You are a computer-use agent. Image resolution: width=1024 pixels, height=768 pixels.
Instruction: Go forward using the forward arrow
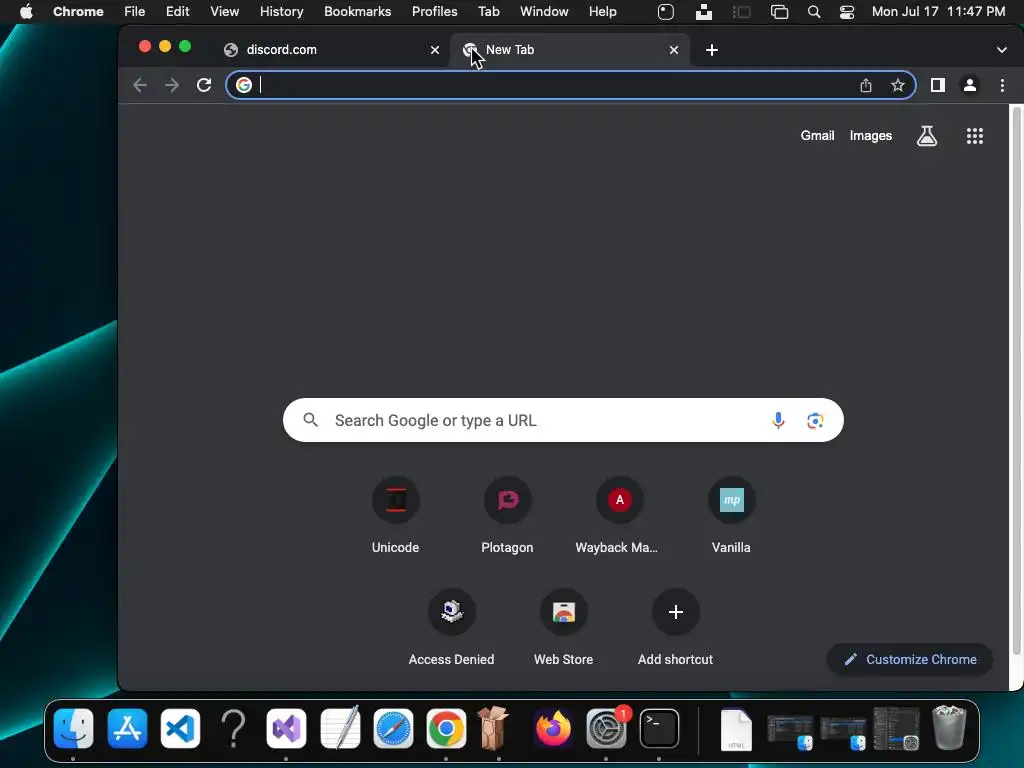pyautogui.click(x=172, y=85)
